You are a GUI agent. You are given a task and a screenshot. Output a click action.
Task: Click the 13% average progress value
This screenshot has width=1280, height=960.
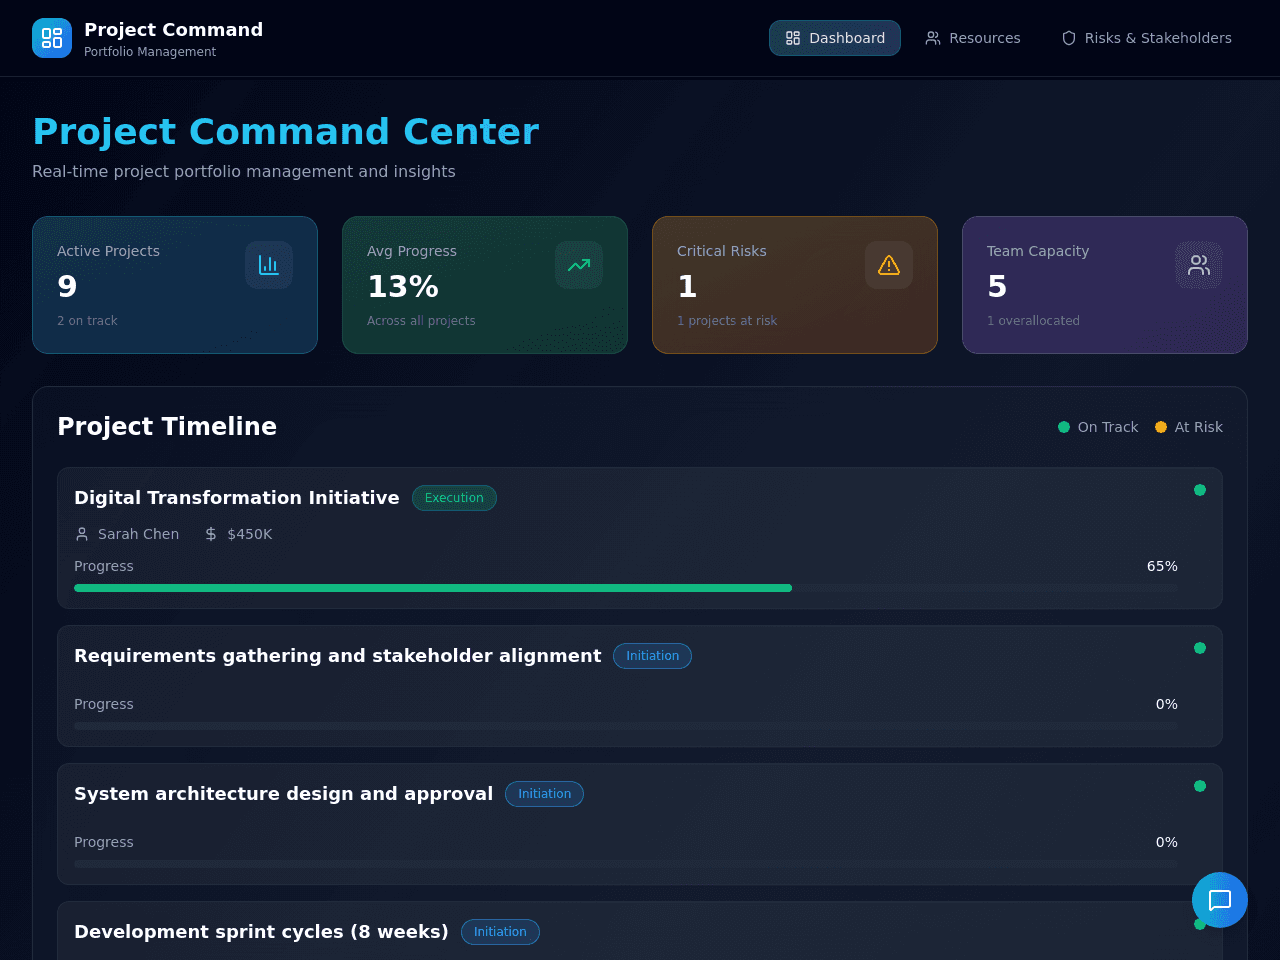click(x=403, y=287)
